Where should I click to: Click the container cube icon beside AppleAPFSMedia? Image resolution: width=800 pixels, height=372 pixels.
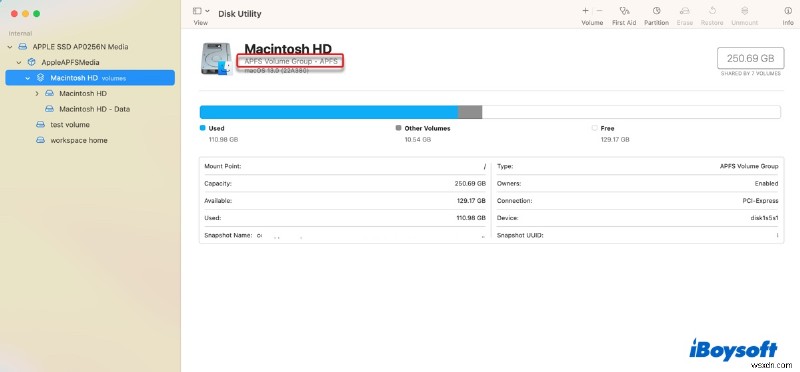(32, 62)
